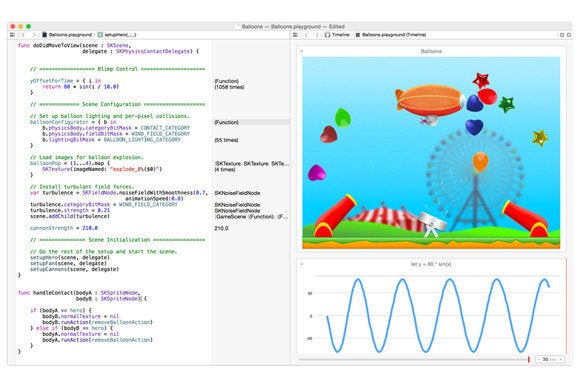
Task: Click the red star balloon
Action: [481, 80]
